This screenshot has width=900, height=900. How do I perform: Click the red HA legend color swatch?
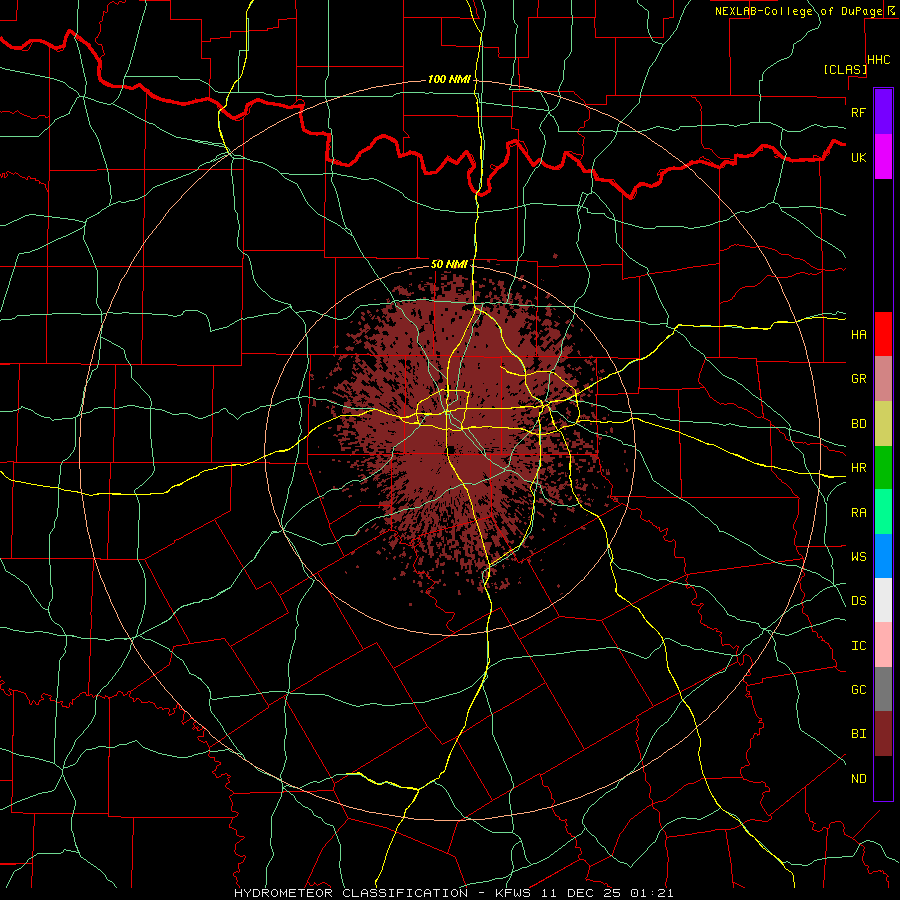883,334
